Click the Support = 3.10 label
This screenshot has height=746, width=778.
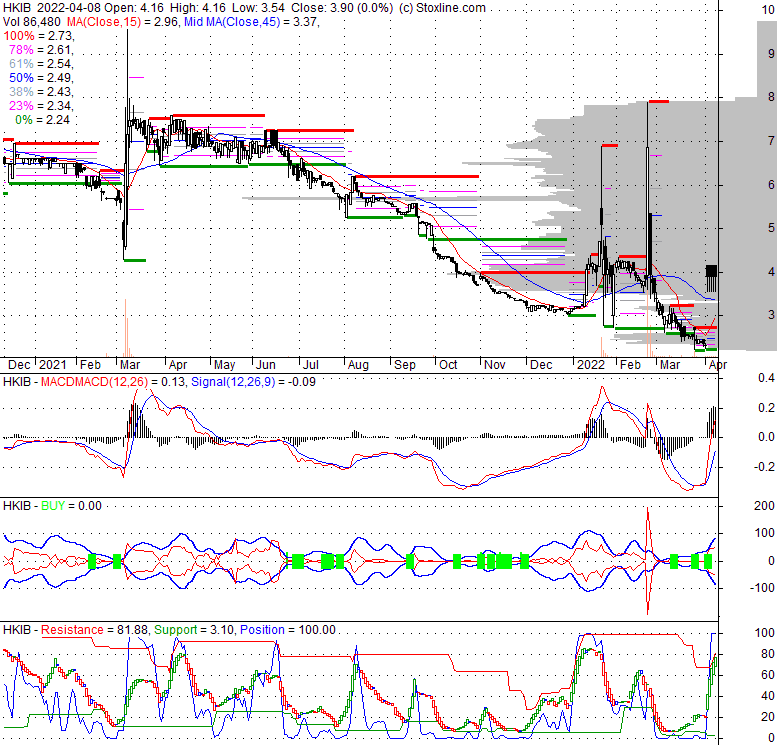[x=194, y=630]
